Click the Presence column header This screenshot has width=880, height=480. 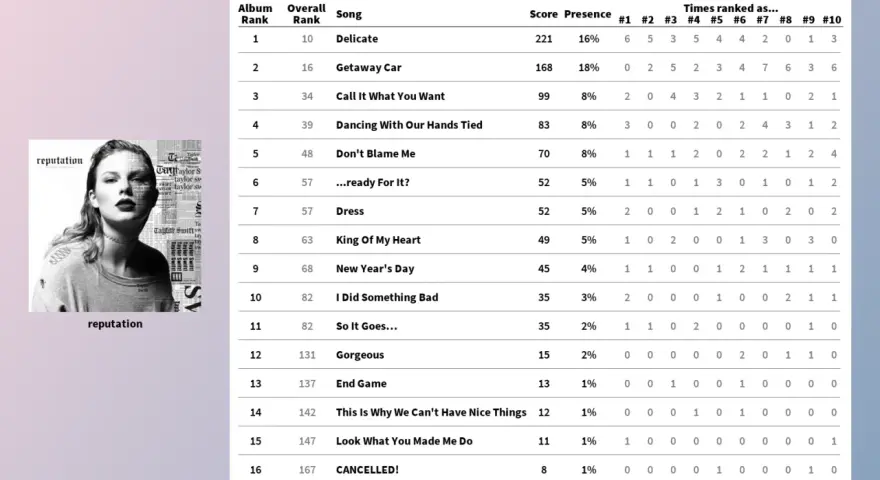click(588, 14)
